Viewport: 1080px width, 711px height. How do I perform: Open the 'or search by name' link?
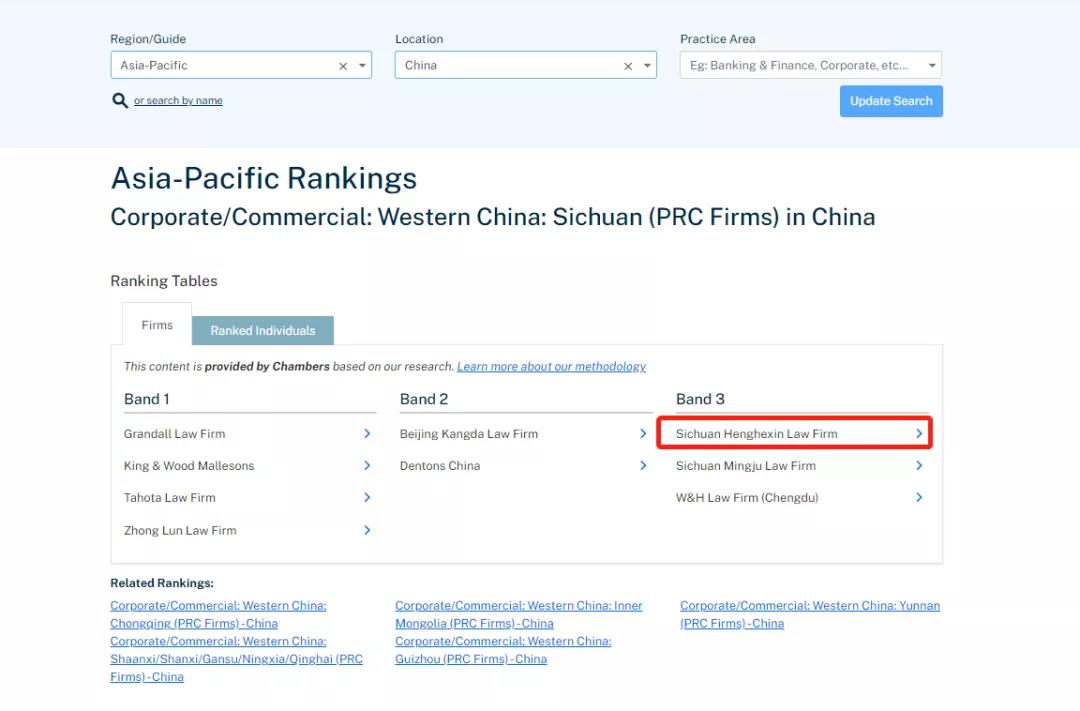click(x=178, y=101)
